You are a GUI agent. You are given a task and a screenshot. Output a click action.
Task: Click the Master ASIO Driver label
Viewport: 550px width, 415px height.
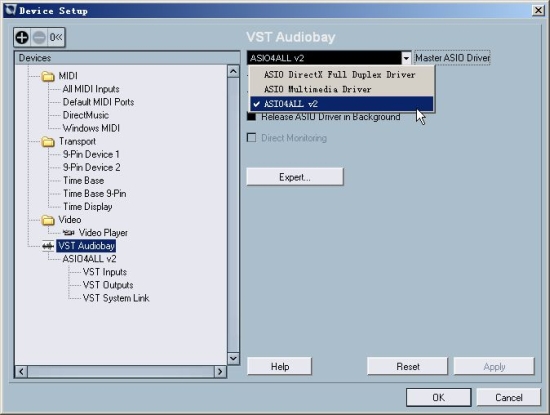point(452,58)
